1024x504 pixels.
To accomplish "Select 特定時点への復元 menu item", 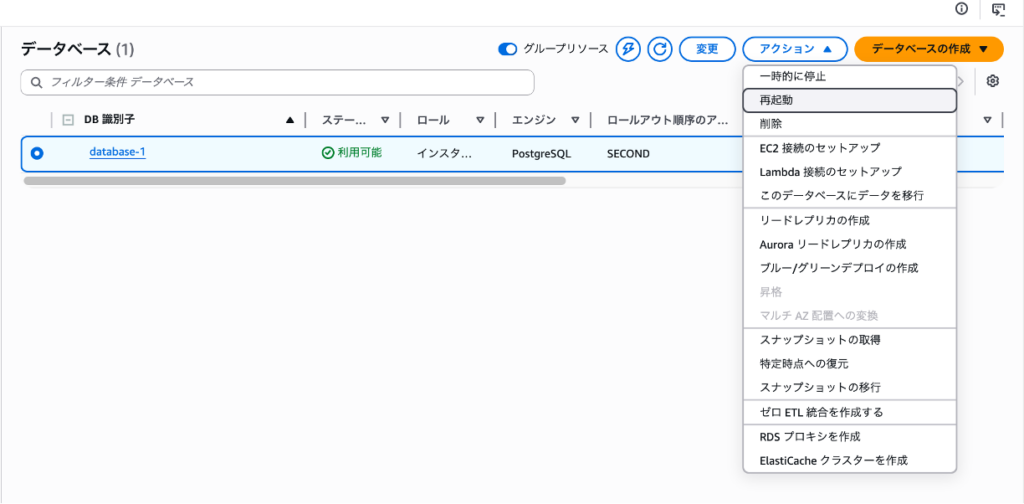I will tap(850, 364).
